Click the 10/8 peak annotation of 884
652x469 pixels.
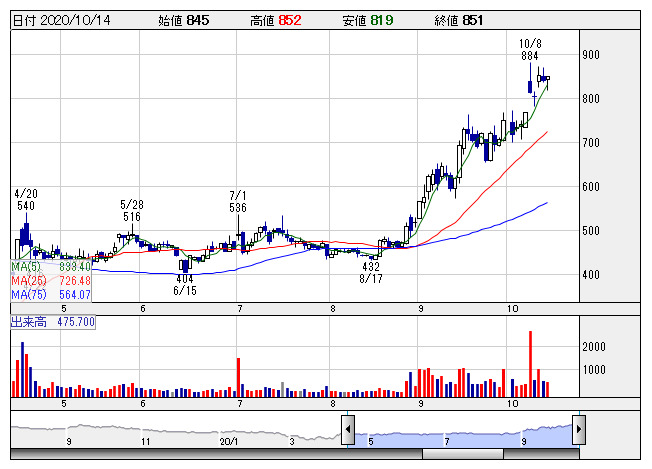coord(531,50)
